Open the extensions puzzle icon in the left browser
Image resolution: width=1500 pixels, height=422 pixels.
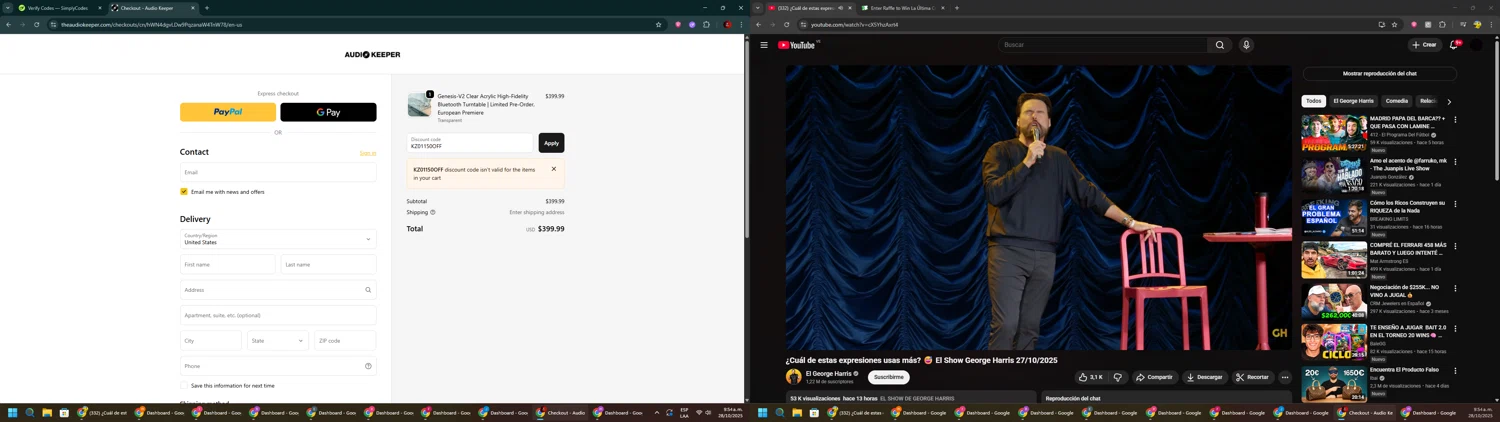pyautogui.click(x=706, y=24)
